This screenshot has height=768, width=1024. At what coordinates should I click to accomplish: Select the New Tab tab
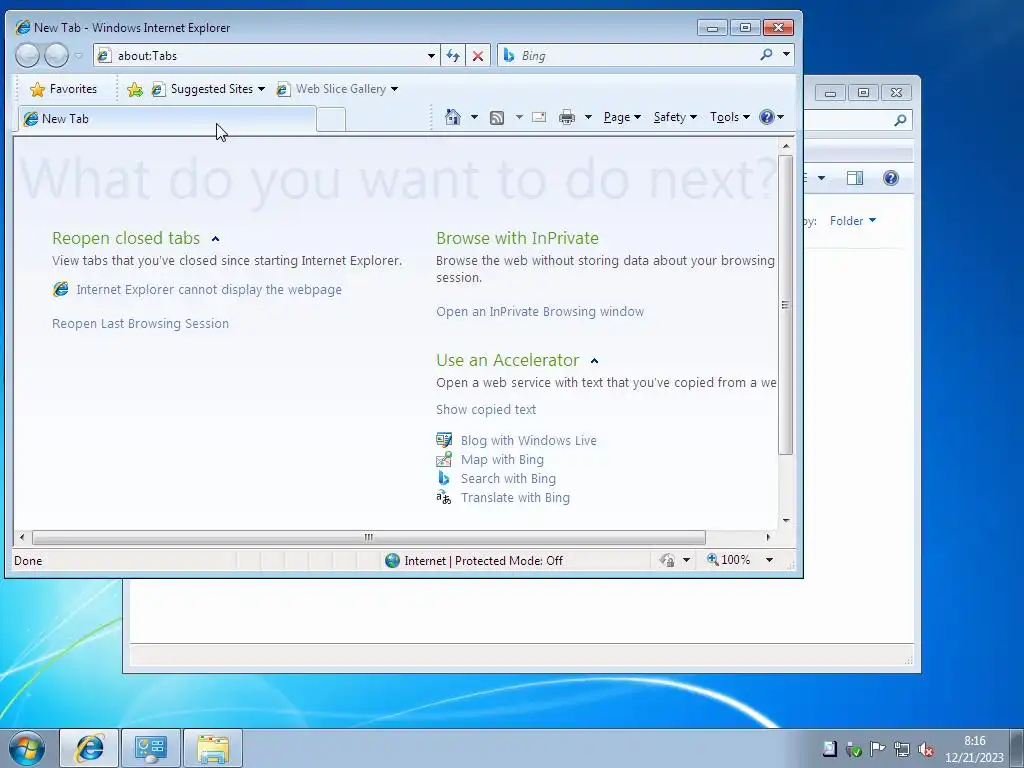coord(167,119)
